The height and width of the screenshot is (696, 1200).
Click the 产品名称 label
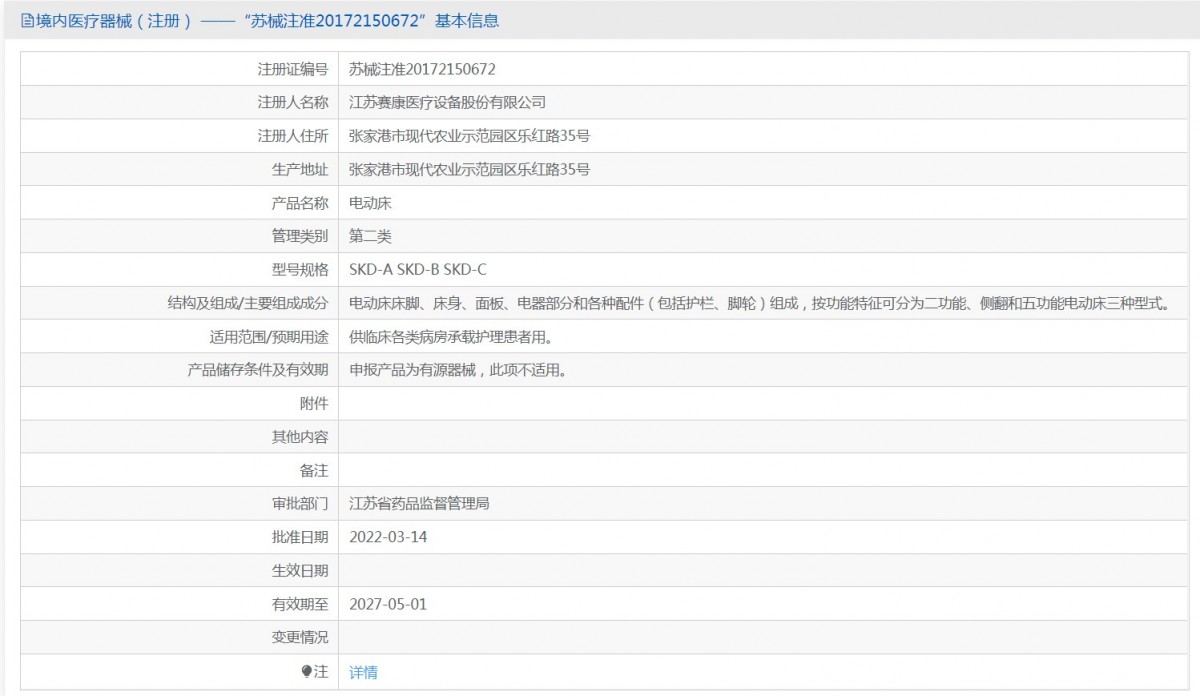[300, 203]
